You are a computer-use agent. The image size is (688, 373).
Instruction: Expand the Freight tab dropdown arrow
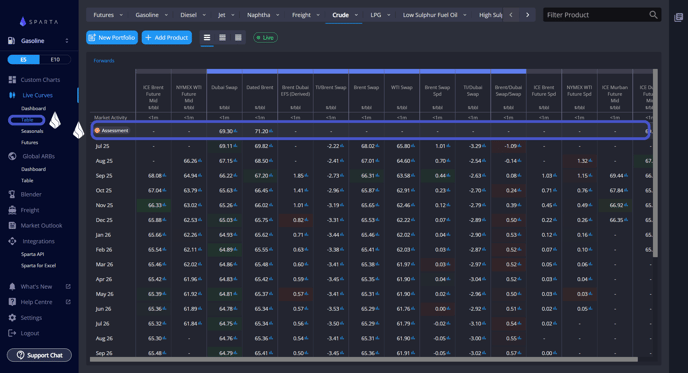point(318,15)
